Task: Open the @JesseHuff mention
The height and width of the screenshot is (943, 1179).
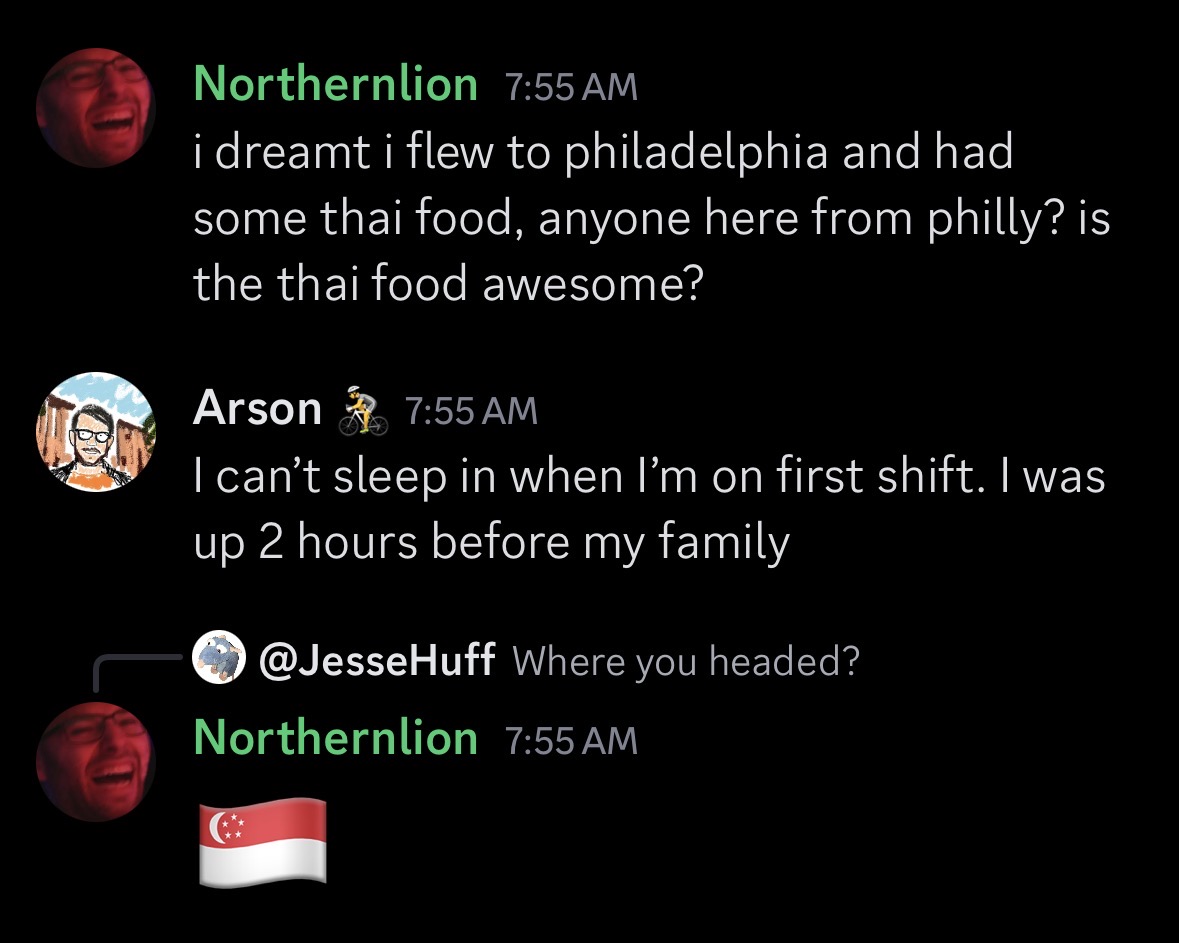Action: pyautogui.click(x=377, y=660)
